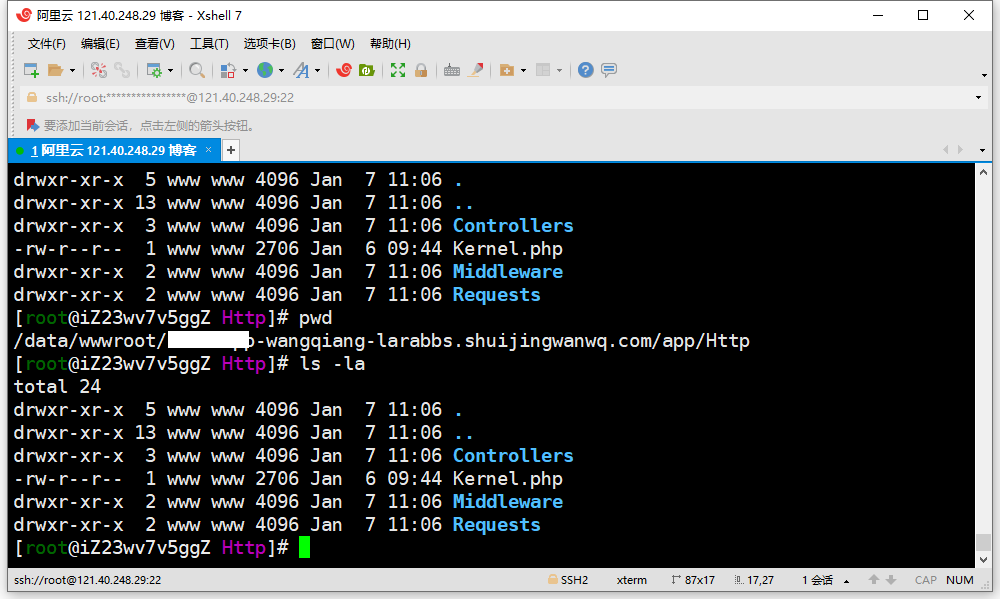Expand the globe encoding dropdown arrow
Image resolution: width=1000 pixels, height=599 pixels.
pos(282,71)
